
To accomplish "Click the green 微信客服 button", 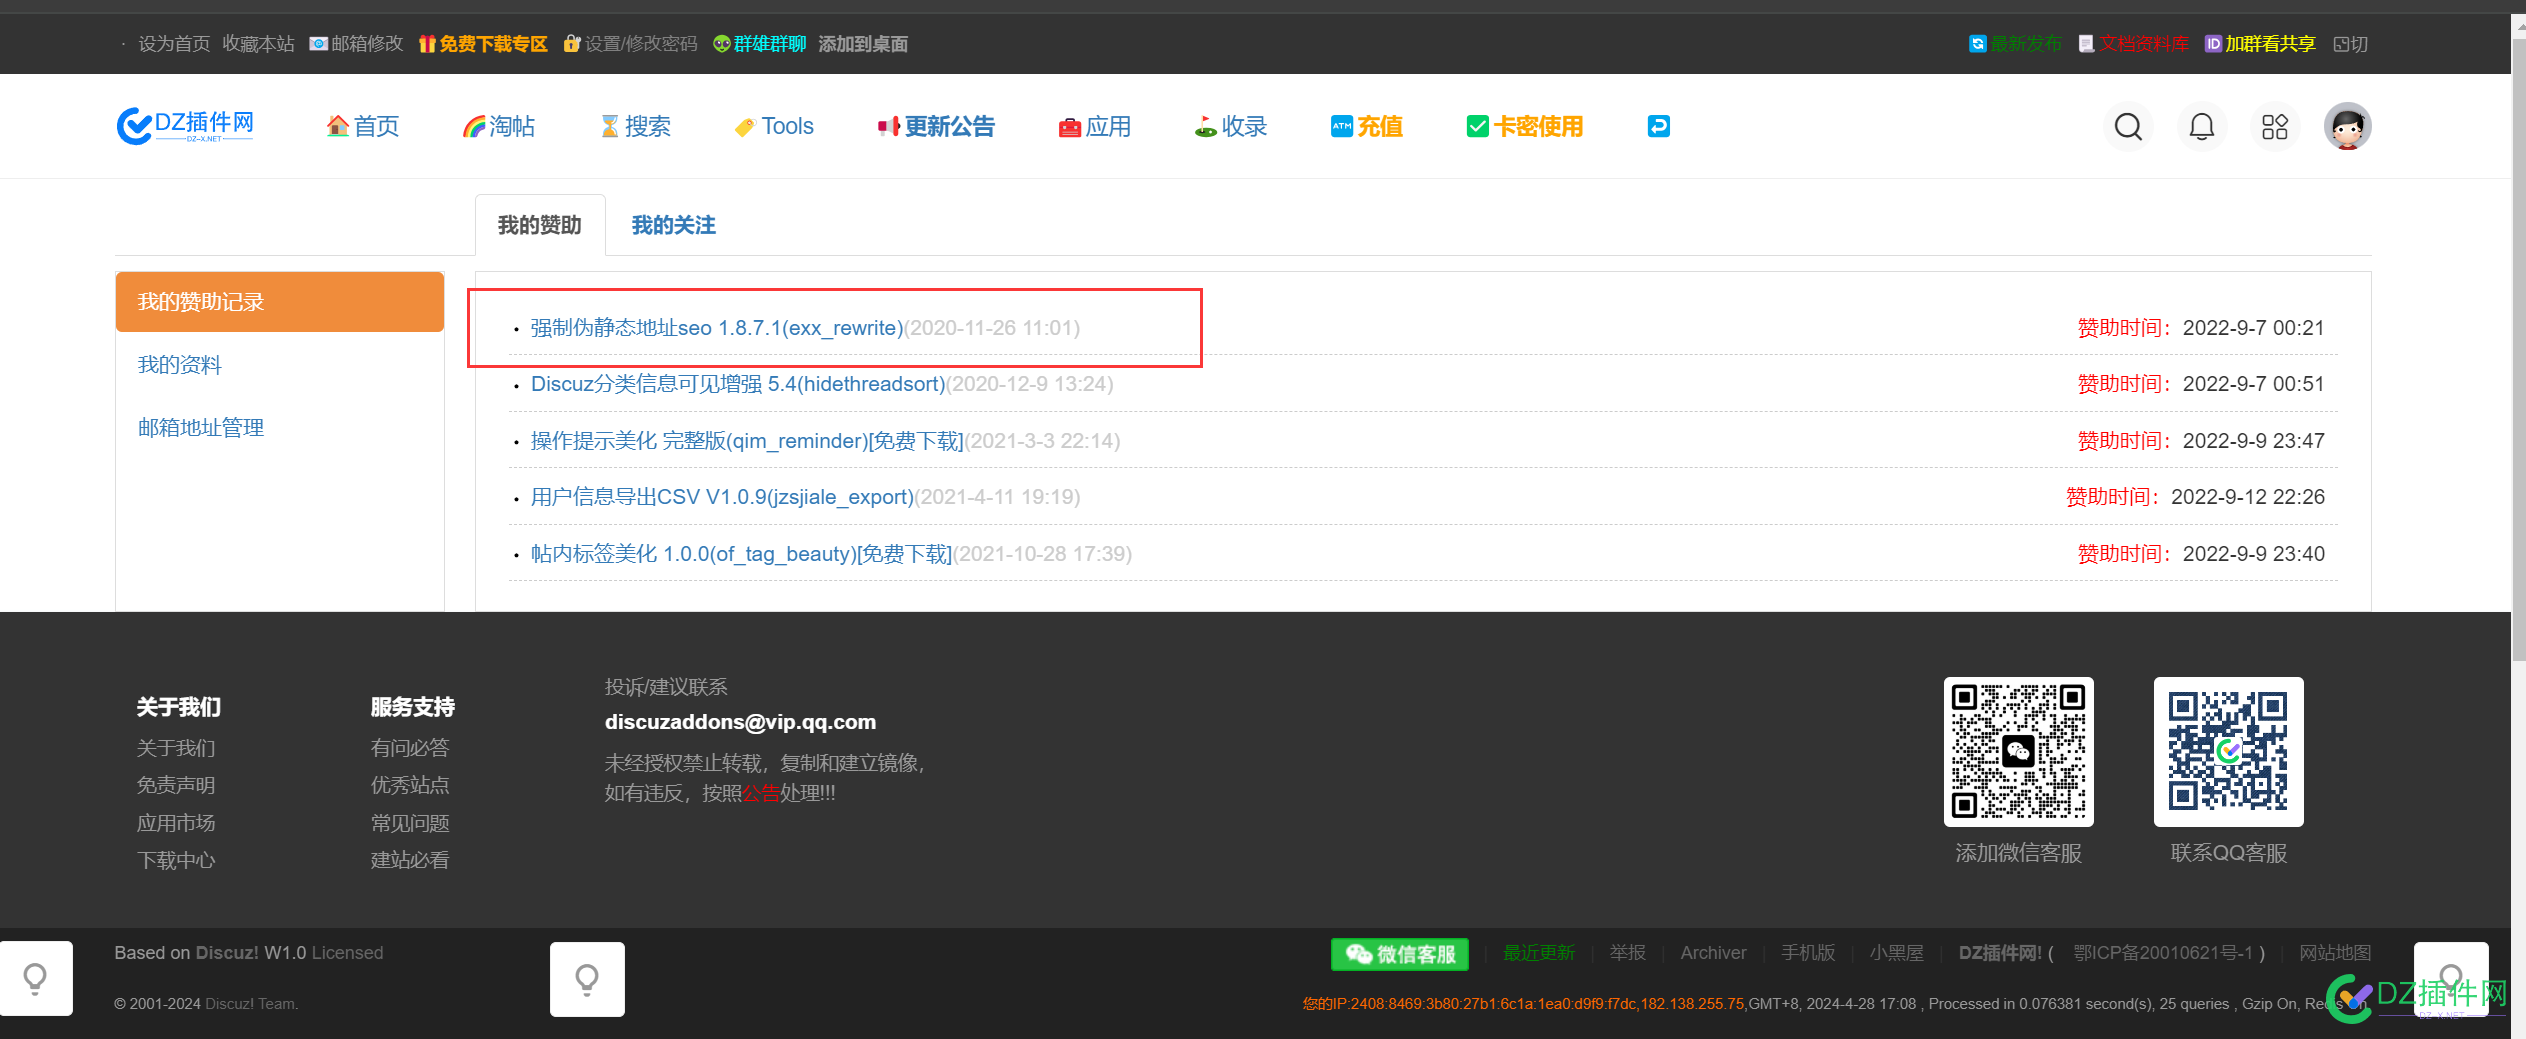I will click(1399, 954).
